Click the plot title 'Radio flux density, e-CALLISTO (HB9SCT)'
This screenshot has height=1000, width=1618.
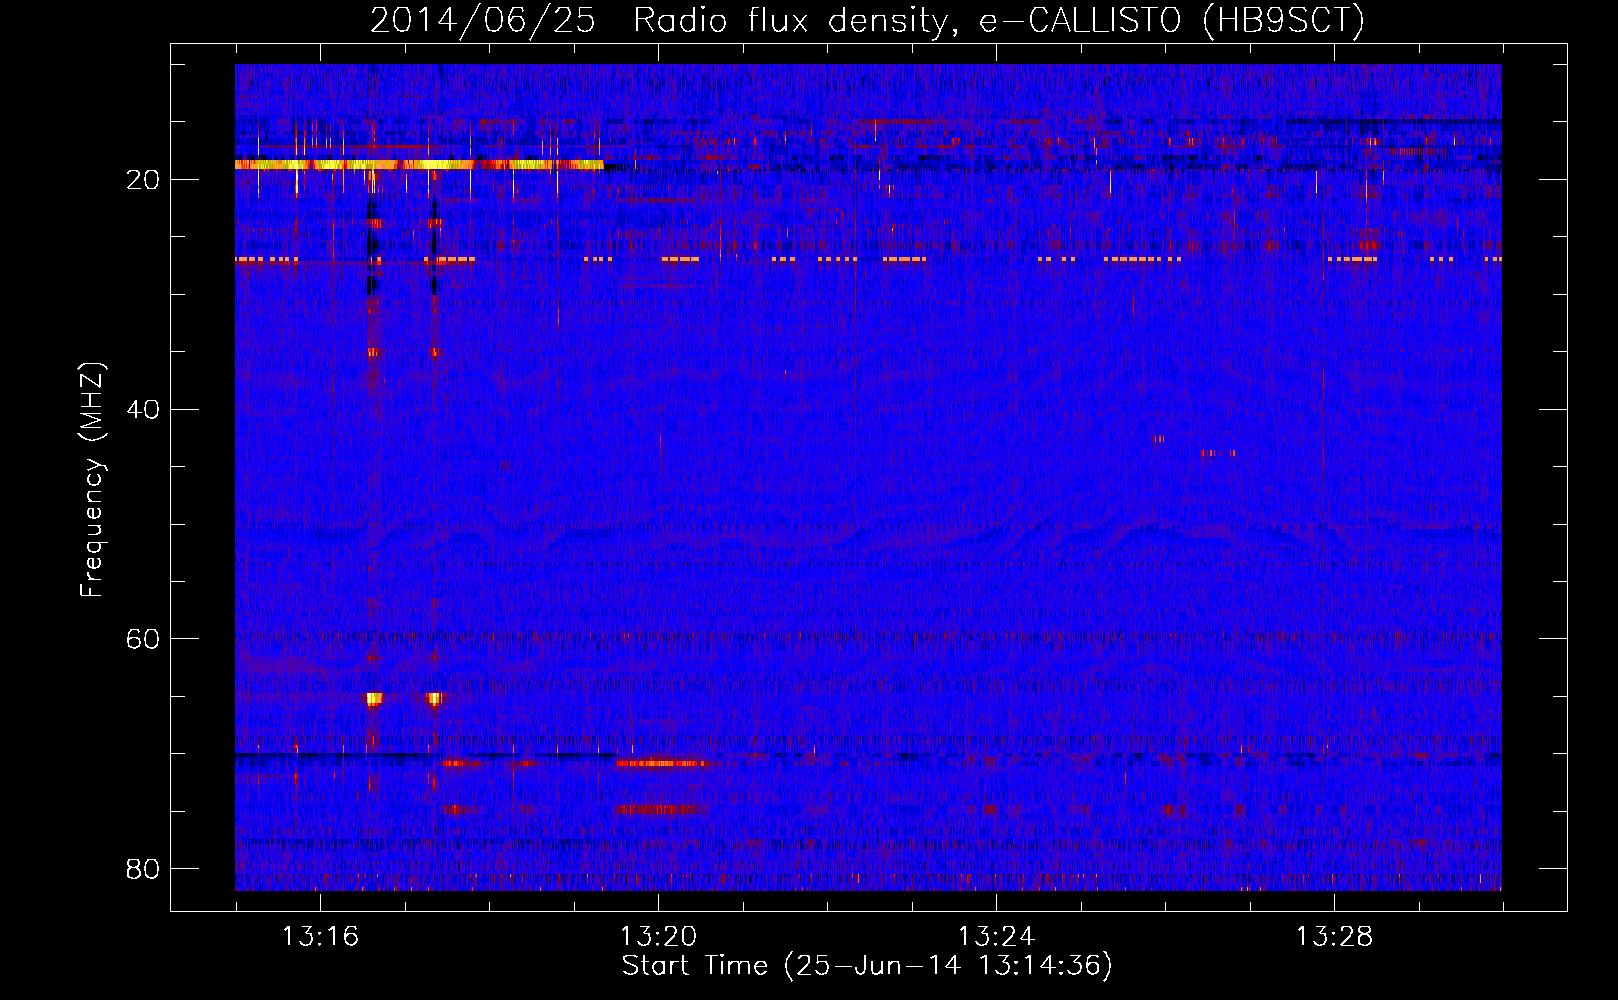[999, 20]
